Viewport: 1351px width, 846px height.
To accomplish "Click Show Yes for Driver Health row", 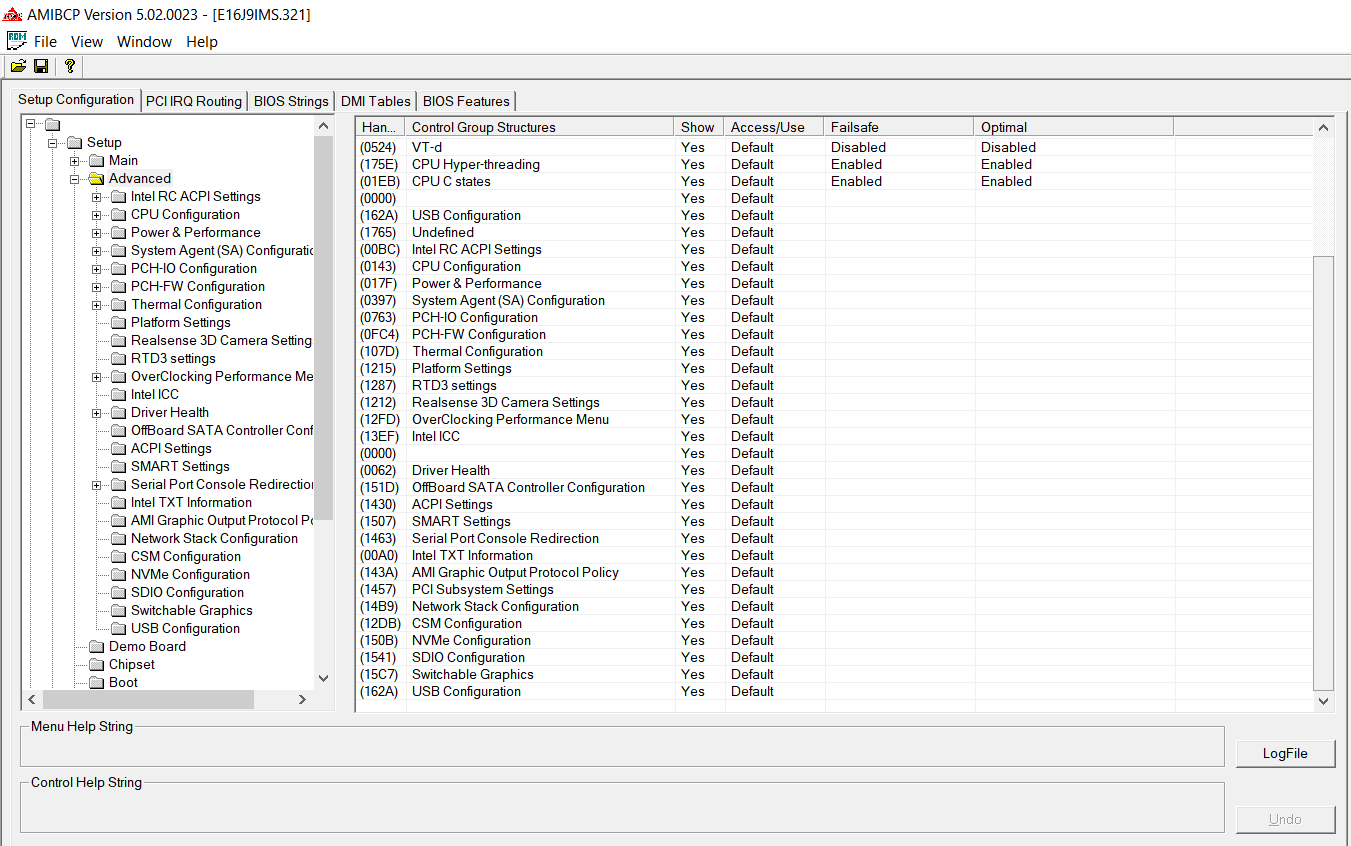I will click(x=692, y=470).
